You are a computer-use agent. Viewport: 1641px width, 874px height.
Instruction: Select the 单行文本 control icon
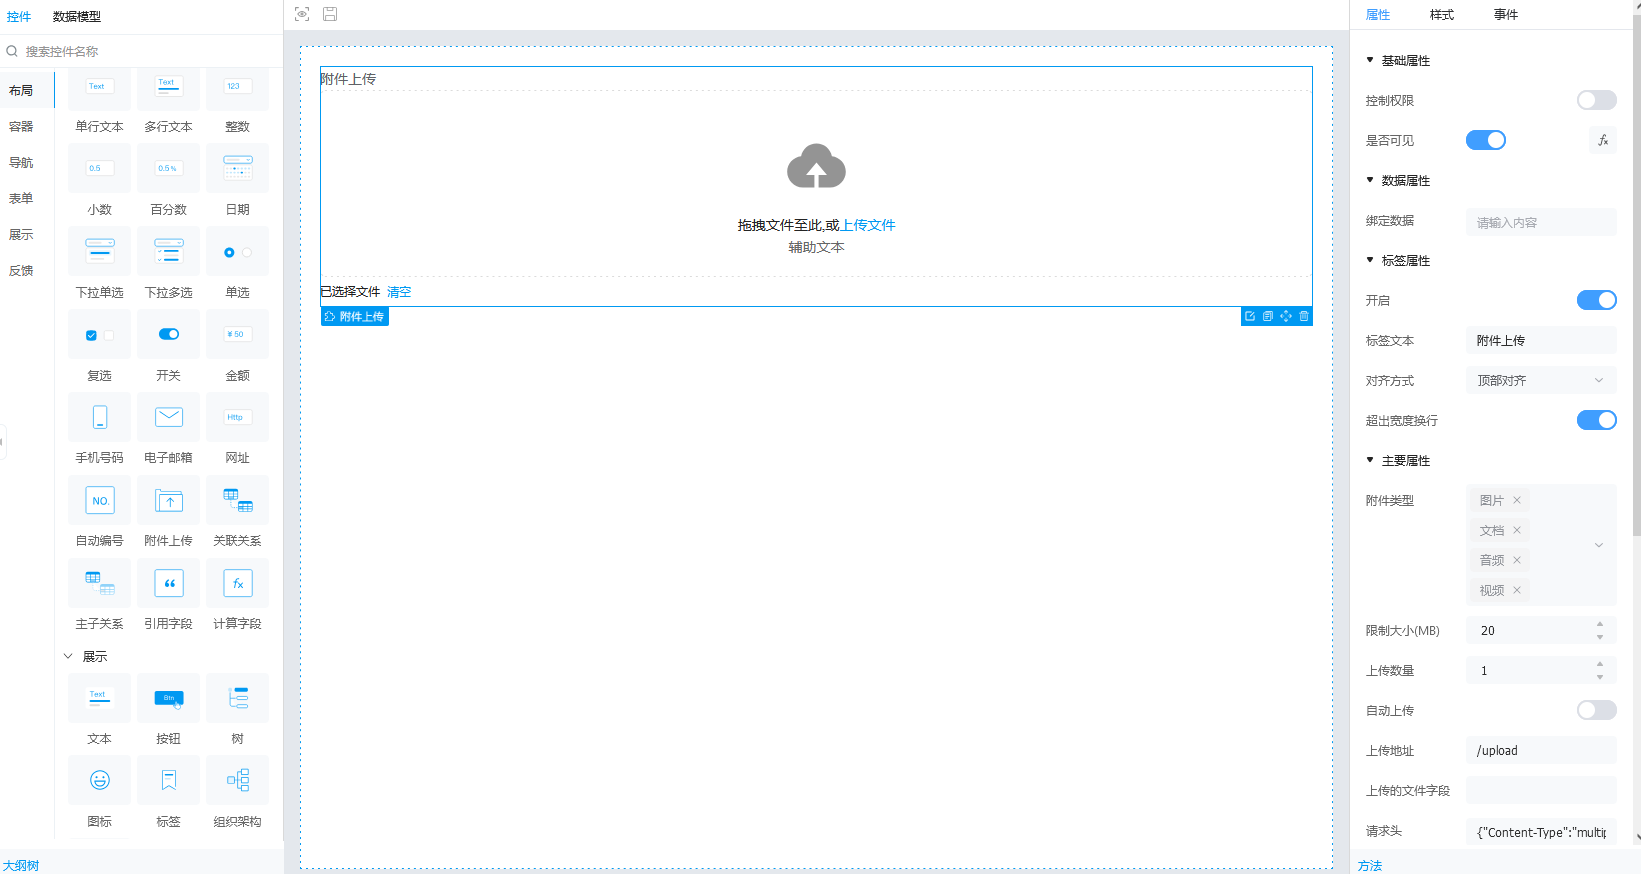point(99,88)
